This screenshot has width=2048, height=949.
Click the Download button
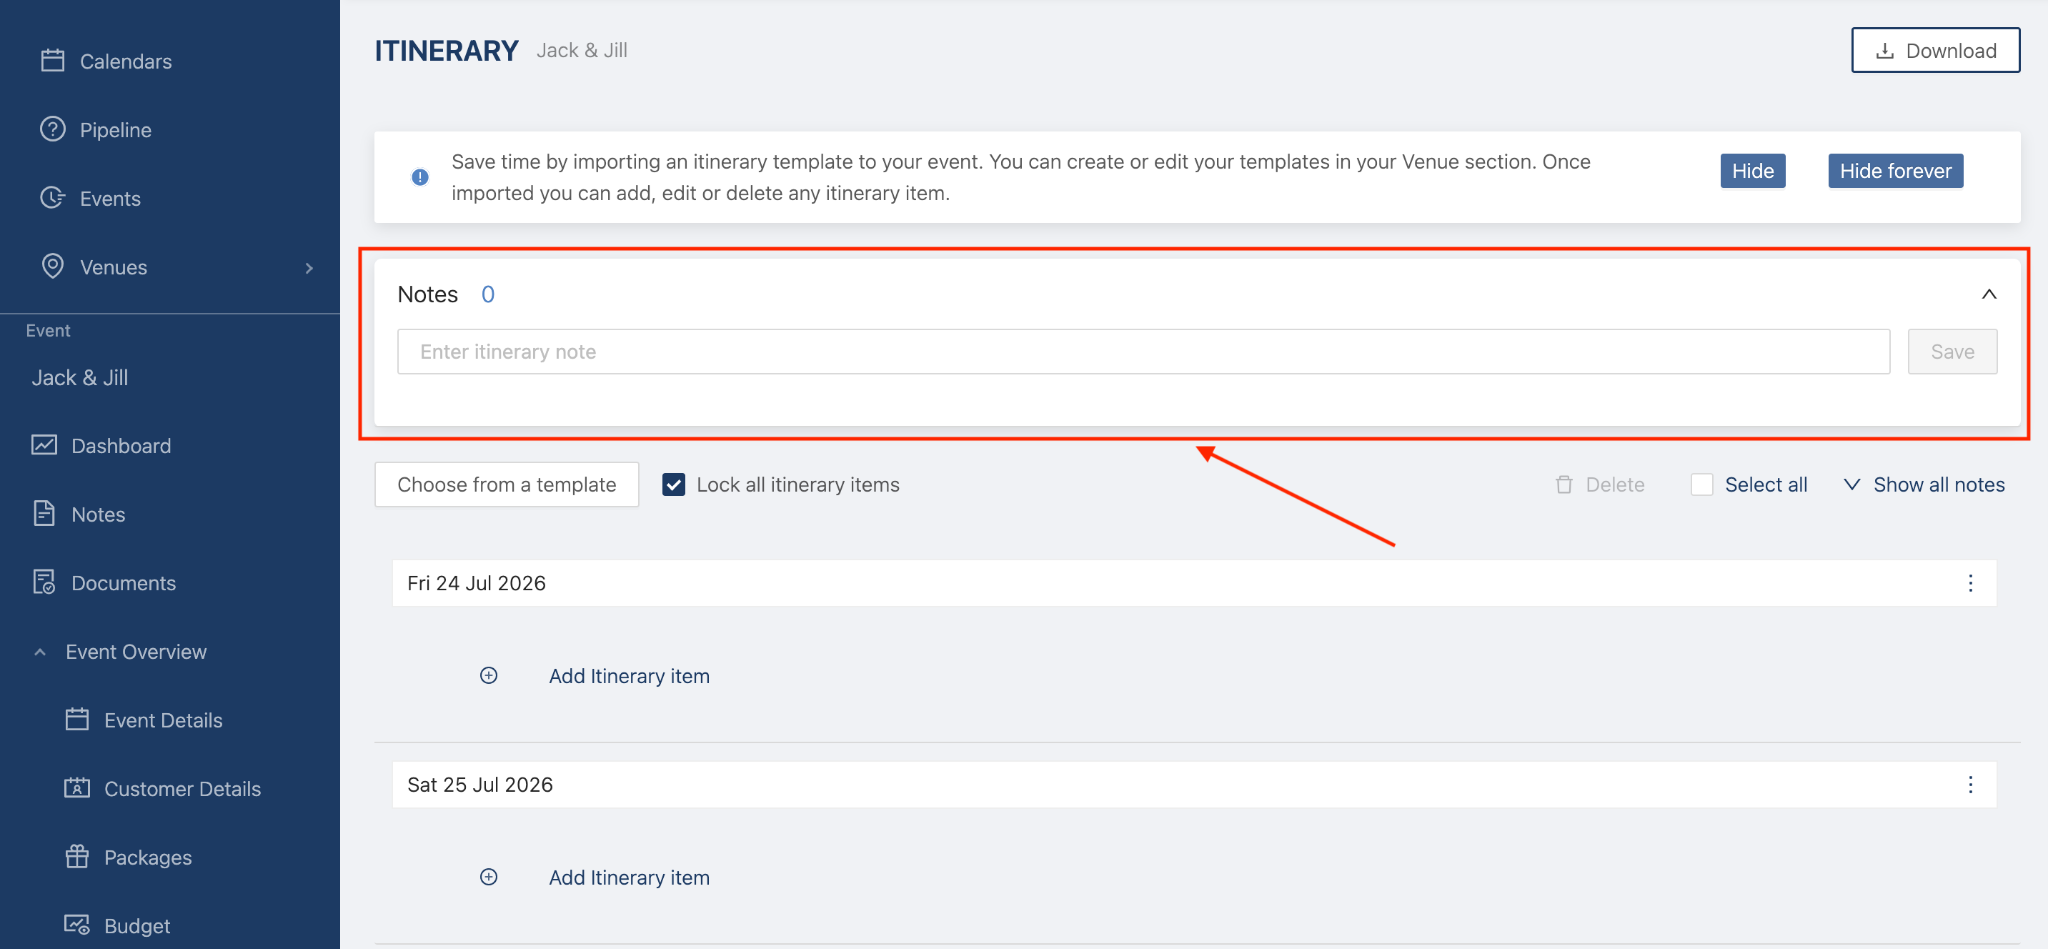click(1935, 51)
